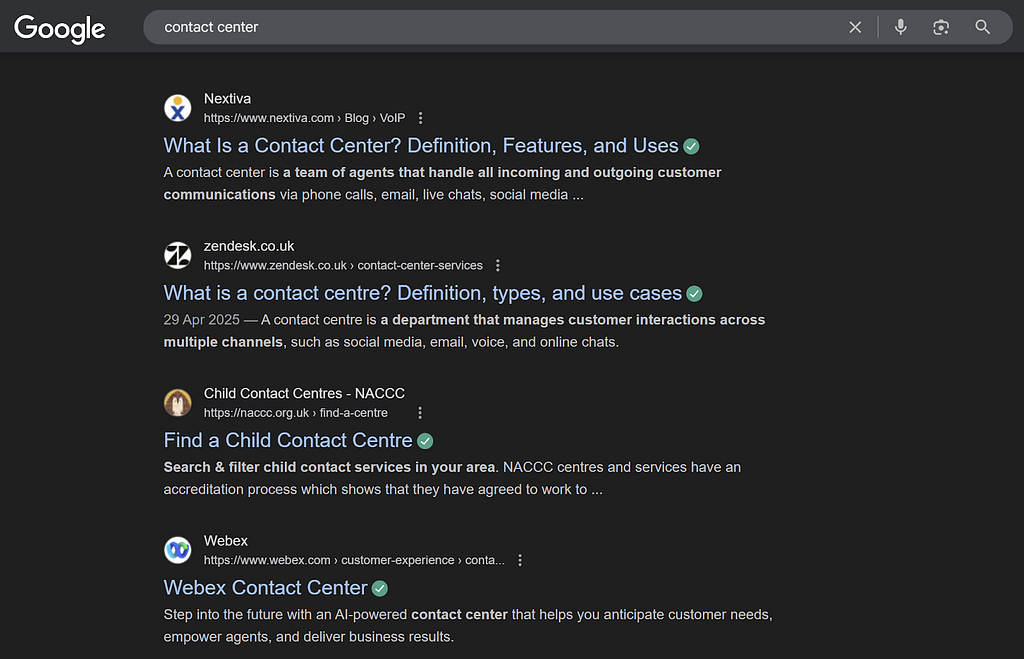
Task: Open the three-dot menu for zendesk.co.uk result
Action: (x=498, y=266)
